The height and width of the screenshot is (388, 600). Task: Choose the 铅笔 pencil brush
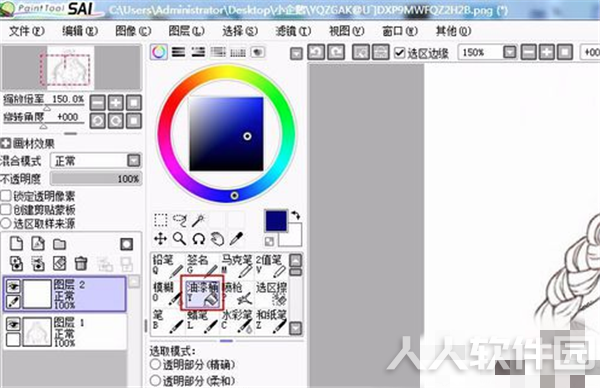[168, 266]
